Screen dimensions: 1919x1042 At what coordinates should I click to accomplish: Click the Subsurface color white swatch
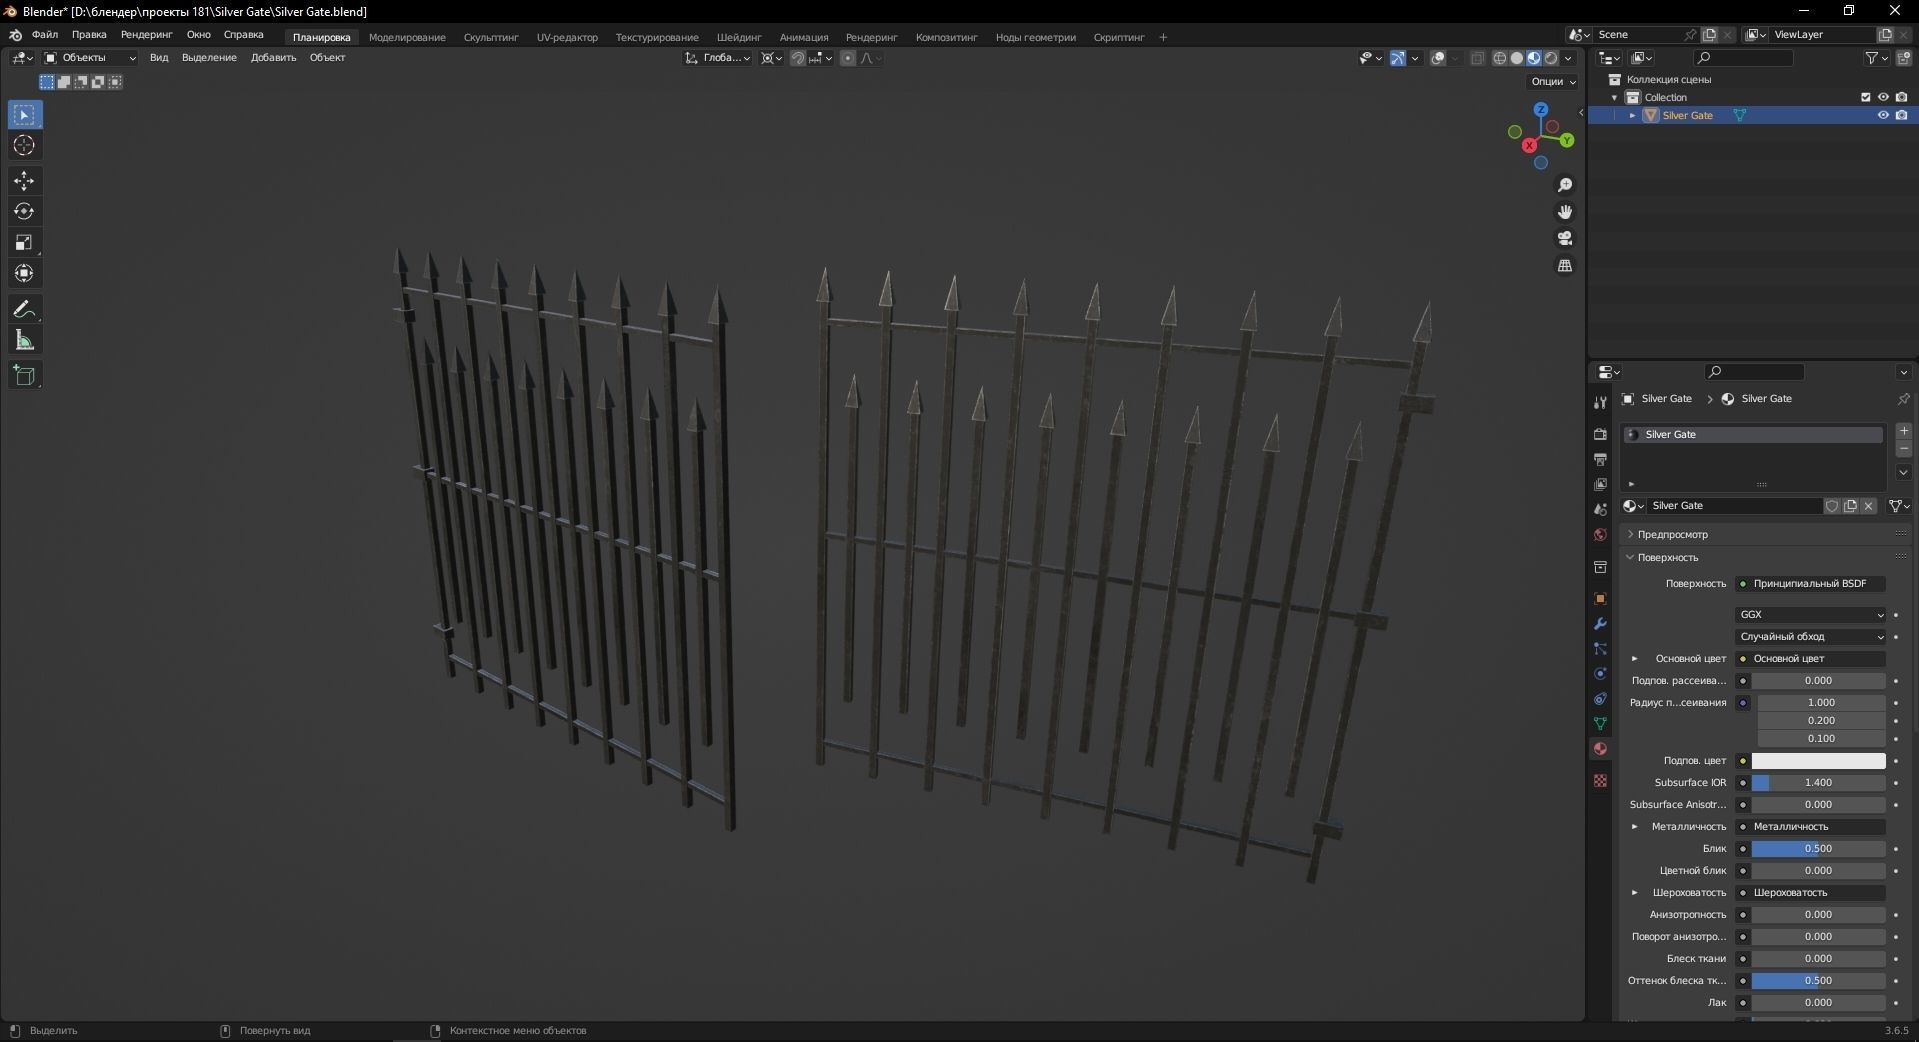click(1818, 761)
